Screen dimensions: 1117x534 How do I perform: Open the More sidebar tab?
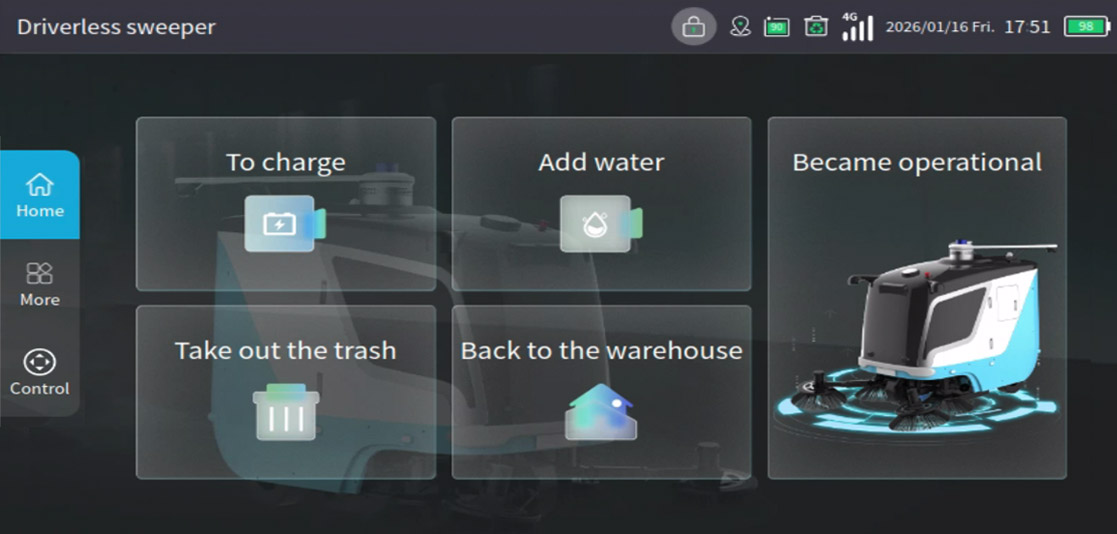click(x=40, y=284)
